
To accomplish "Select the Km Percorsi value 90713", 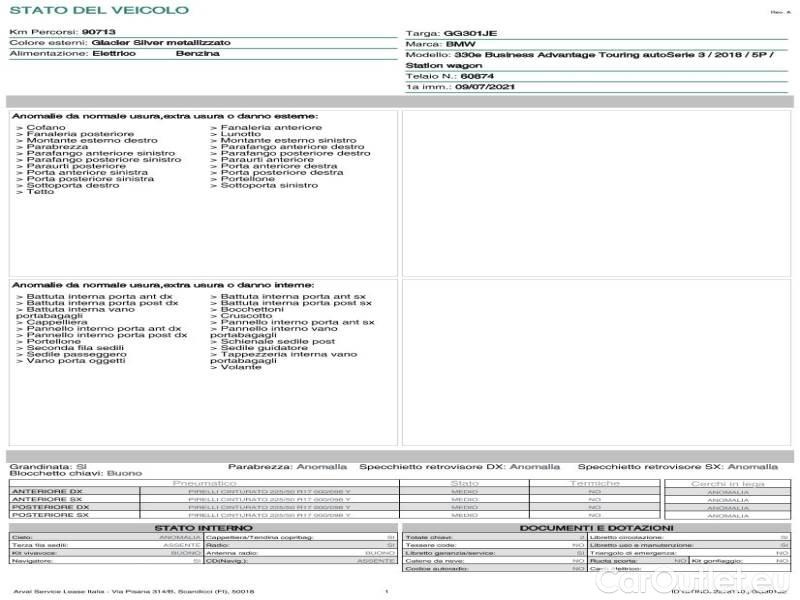I will [x=98, y=32].
